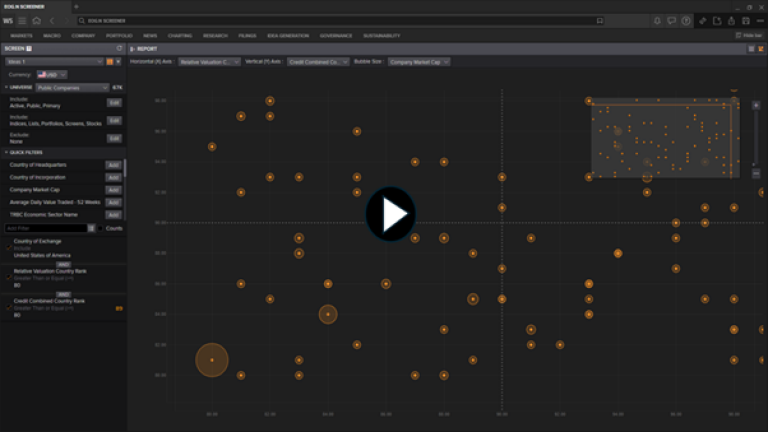Switch to the Portfolio menu tab
This screenshot has height=432, width=768.
click(x=119, y=35)
